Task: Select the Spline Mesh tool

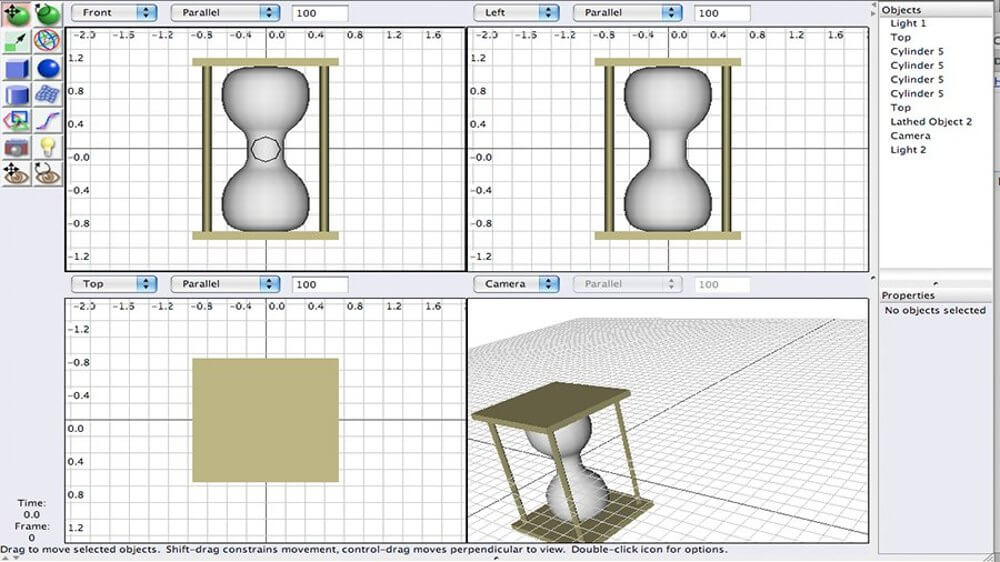Action: point(47,95)
